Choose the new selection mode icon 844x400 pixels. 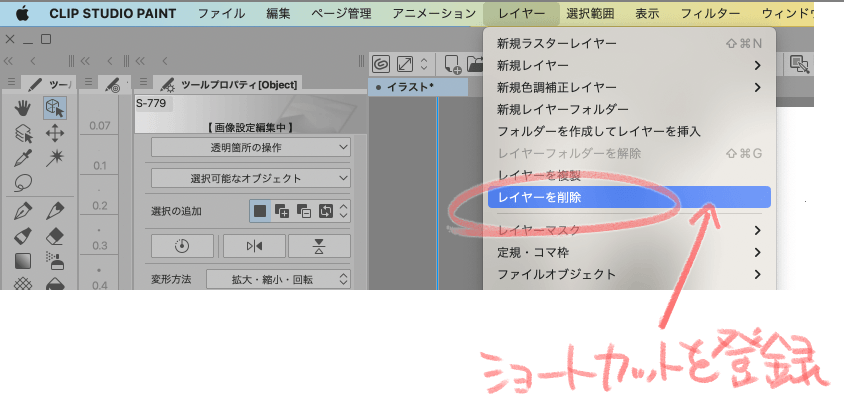click(x=260, y=212)
